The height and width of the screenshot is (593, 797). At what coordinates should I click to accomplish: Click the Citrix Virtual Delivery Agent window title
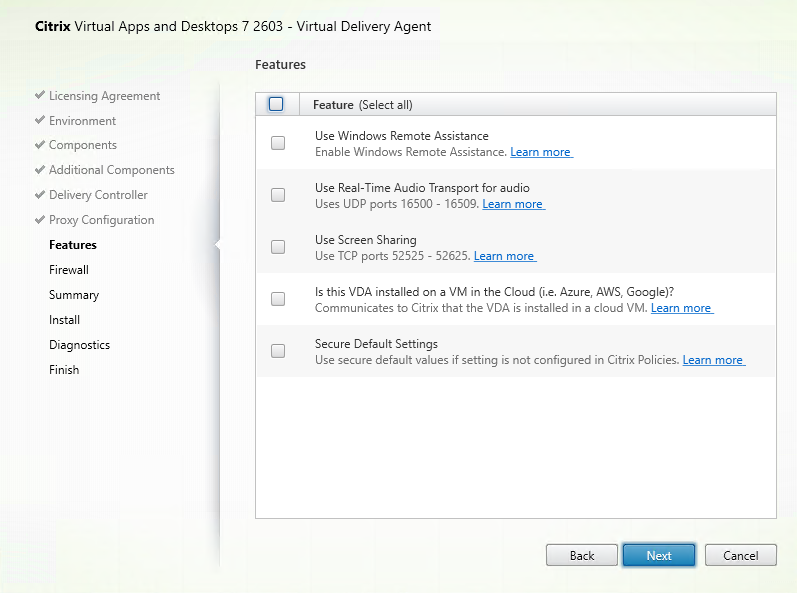[x=233, y=26]
